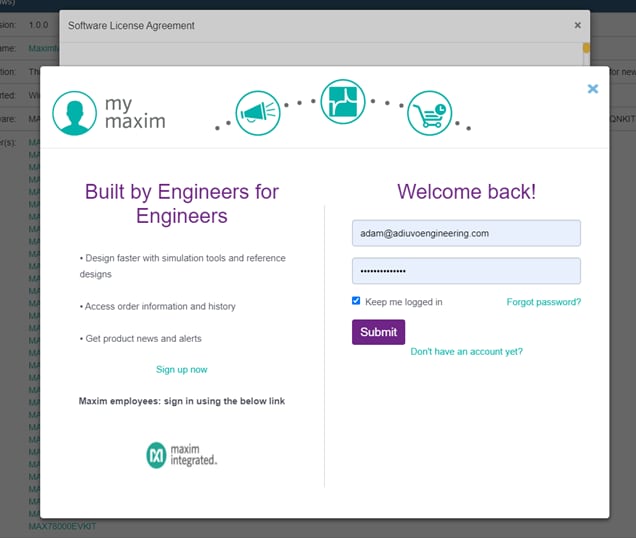
Task: Follow the Sign up now link
Action: point(181,370)
